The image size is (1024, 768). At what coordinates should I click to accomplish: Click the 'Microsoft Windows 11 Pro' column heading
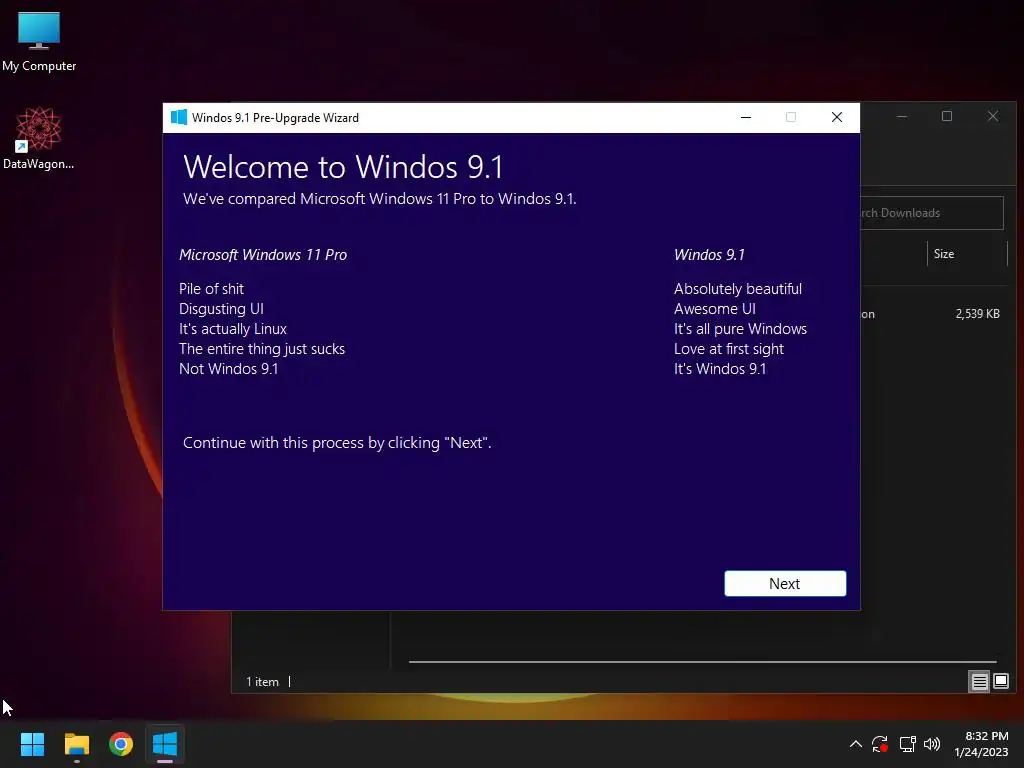coord(263,255)
